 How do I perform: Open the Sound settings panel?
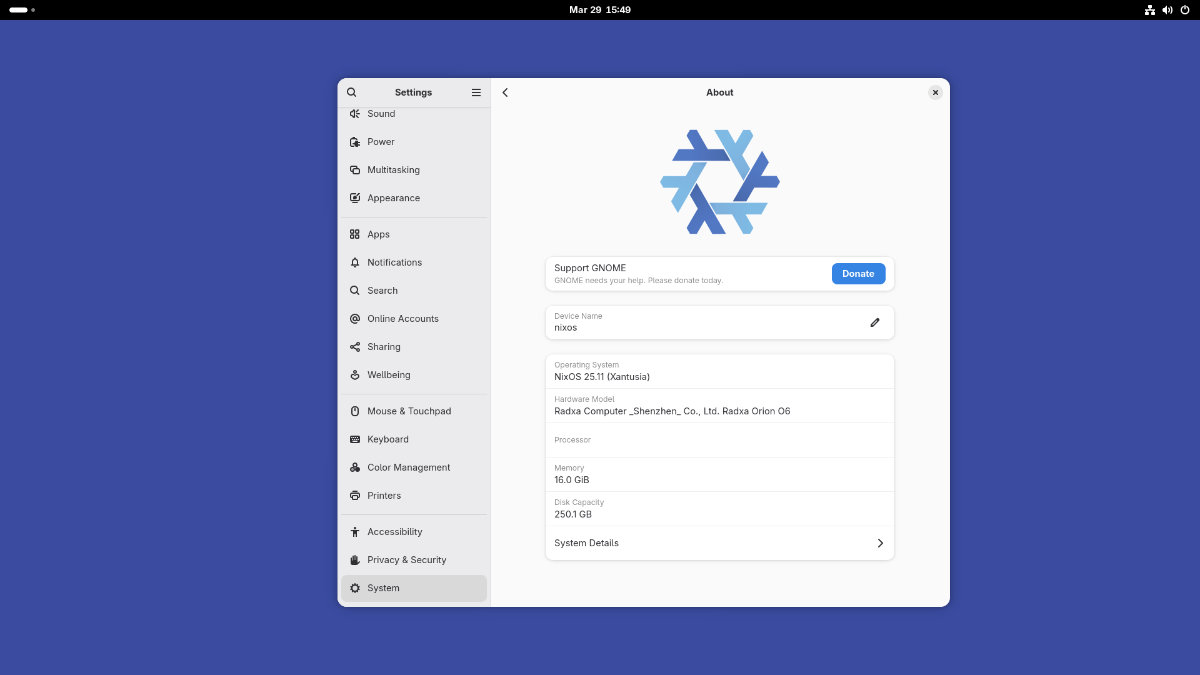click(414, 114)
